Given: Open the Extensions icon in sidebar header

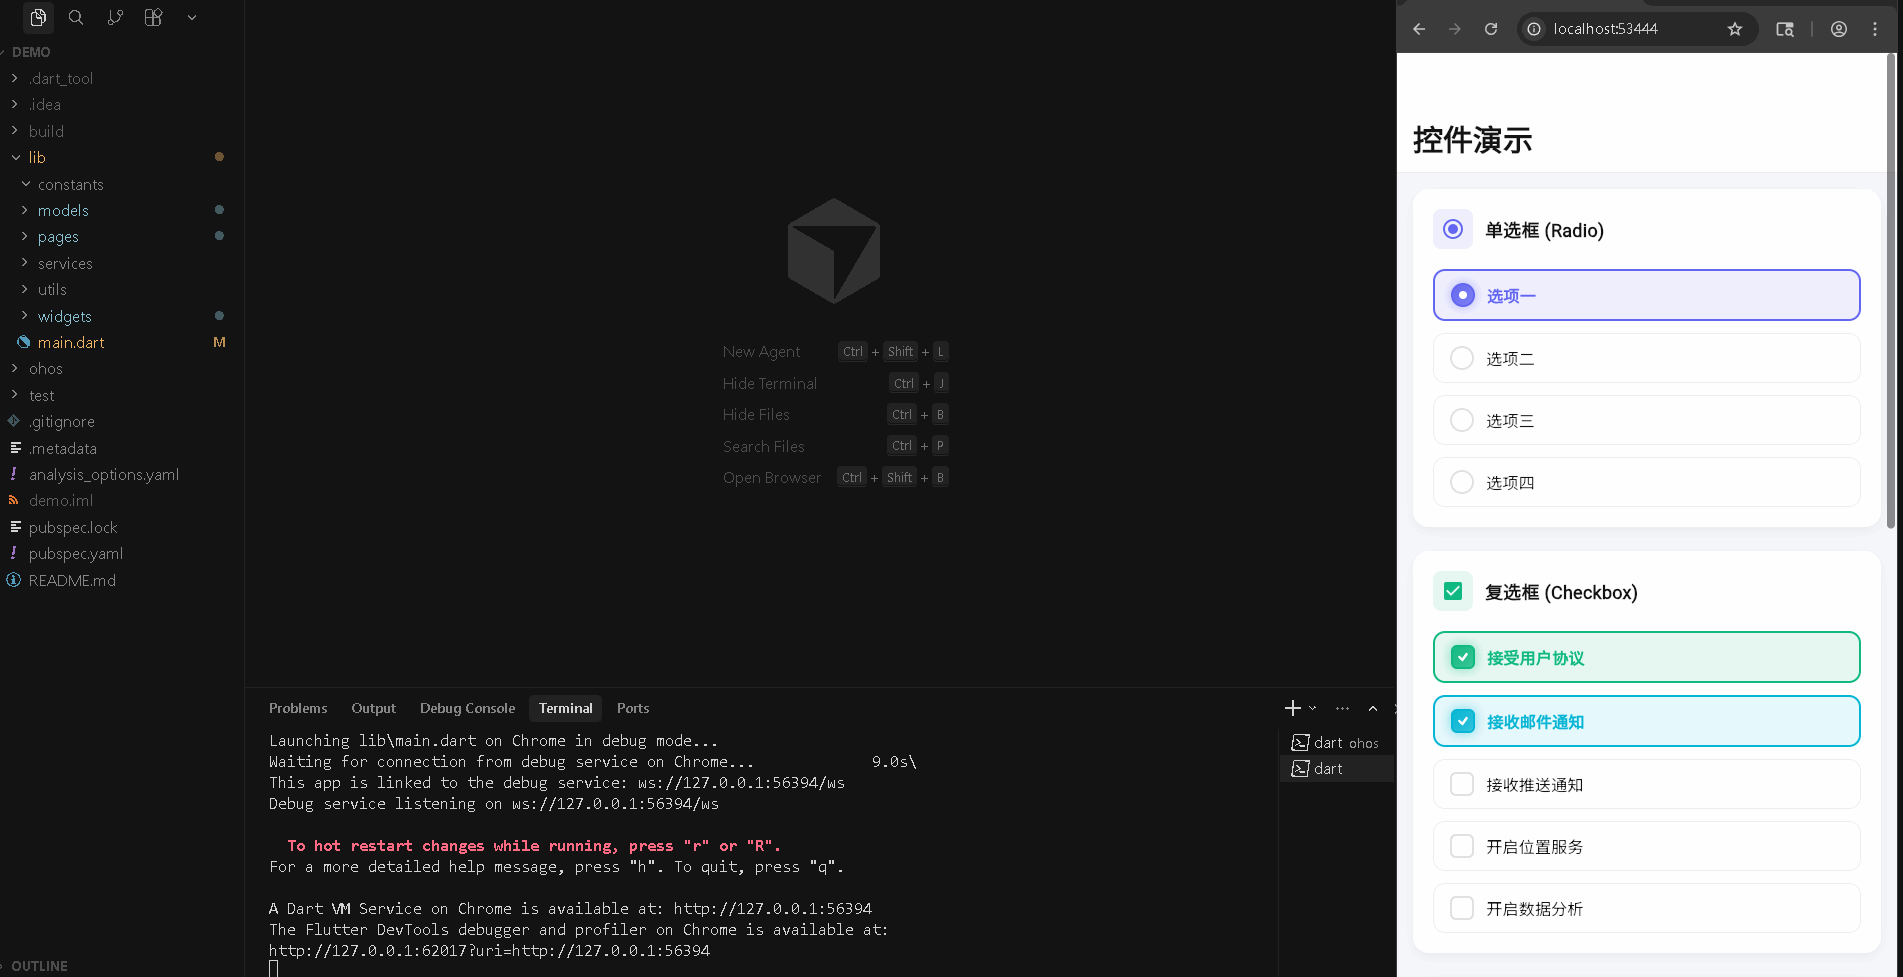Looking at the screenshot, I should pos(153,17).
